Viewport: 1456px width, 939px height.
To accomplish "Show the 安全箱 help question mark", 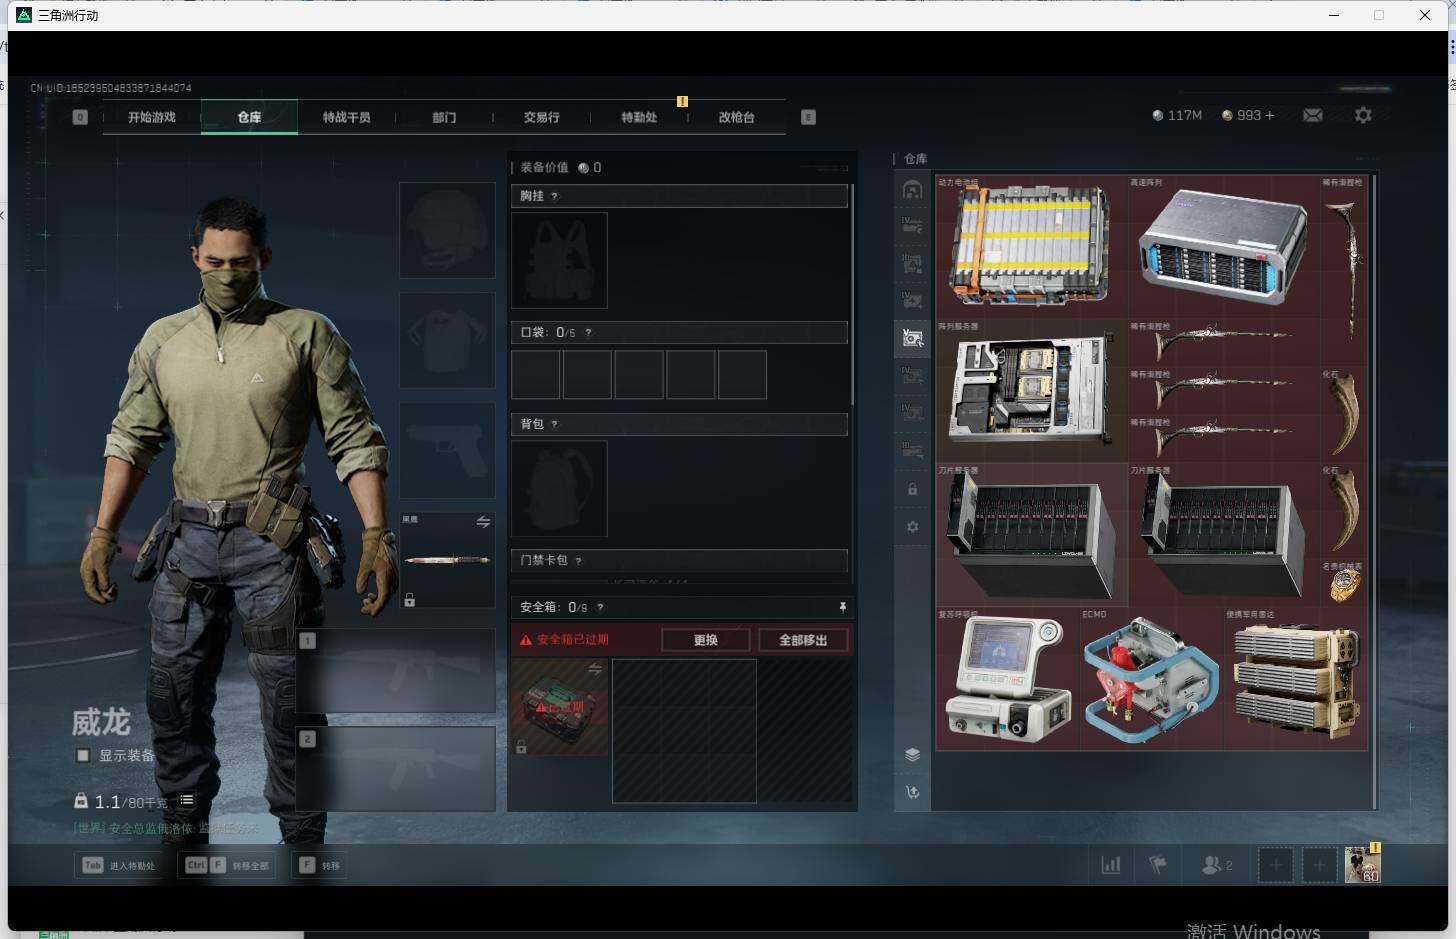I will [x=600, y=607].
